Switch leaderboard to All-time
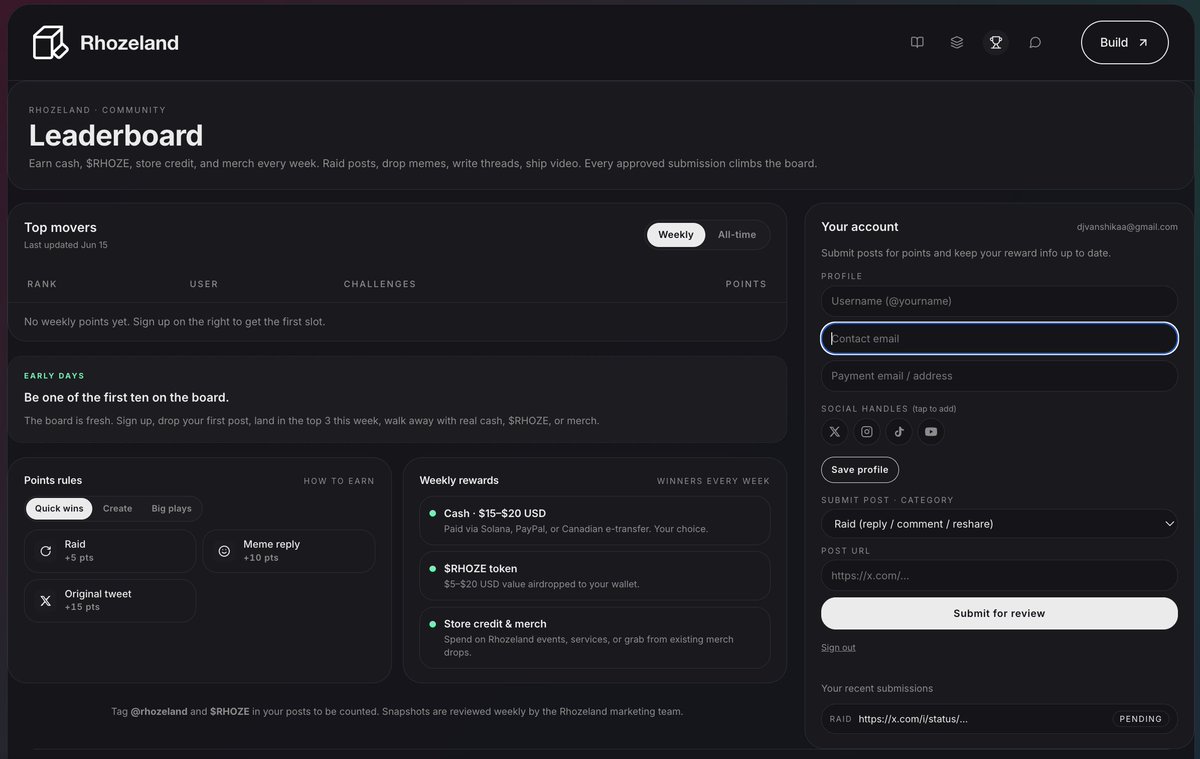Screen dimensions: 1200x759 737,235
